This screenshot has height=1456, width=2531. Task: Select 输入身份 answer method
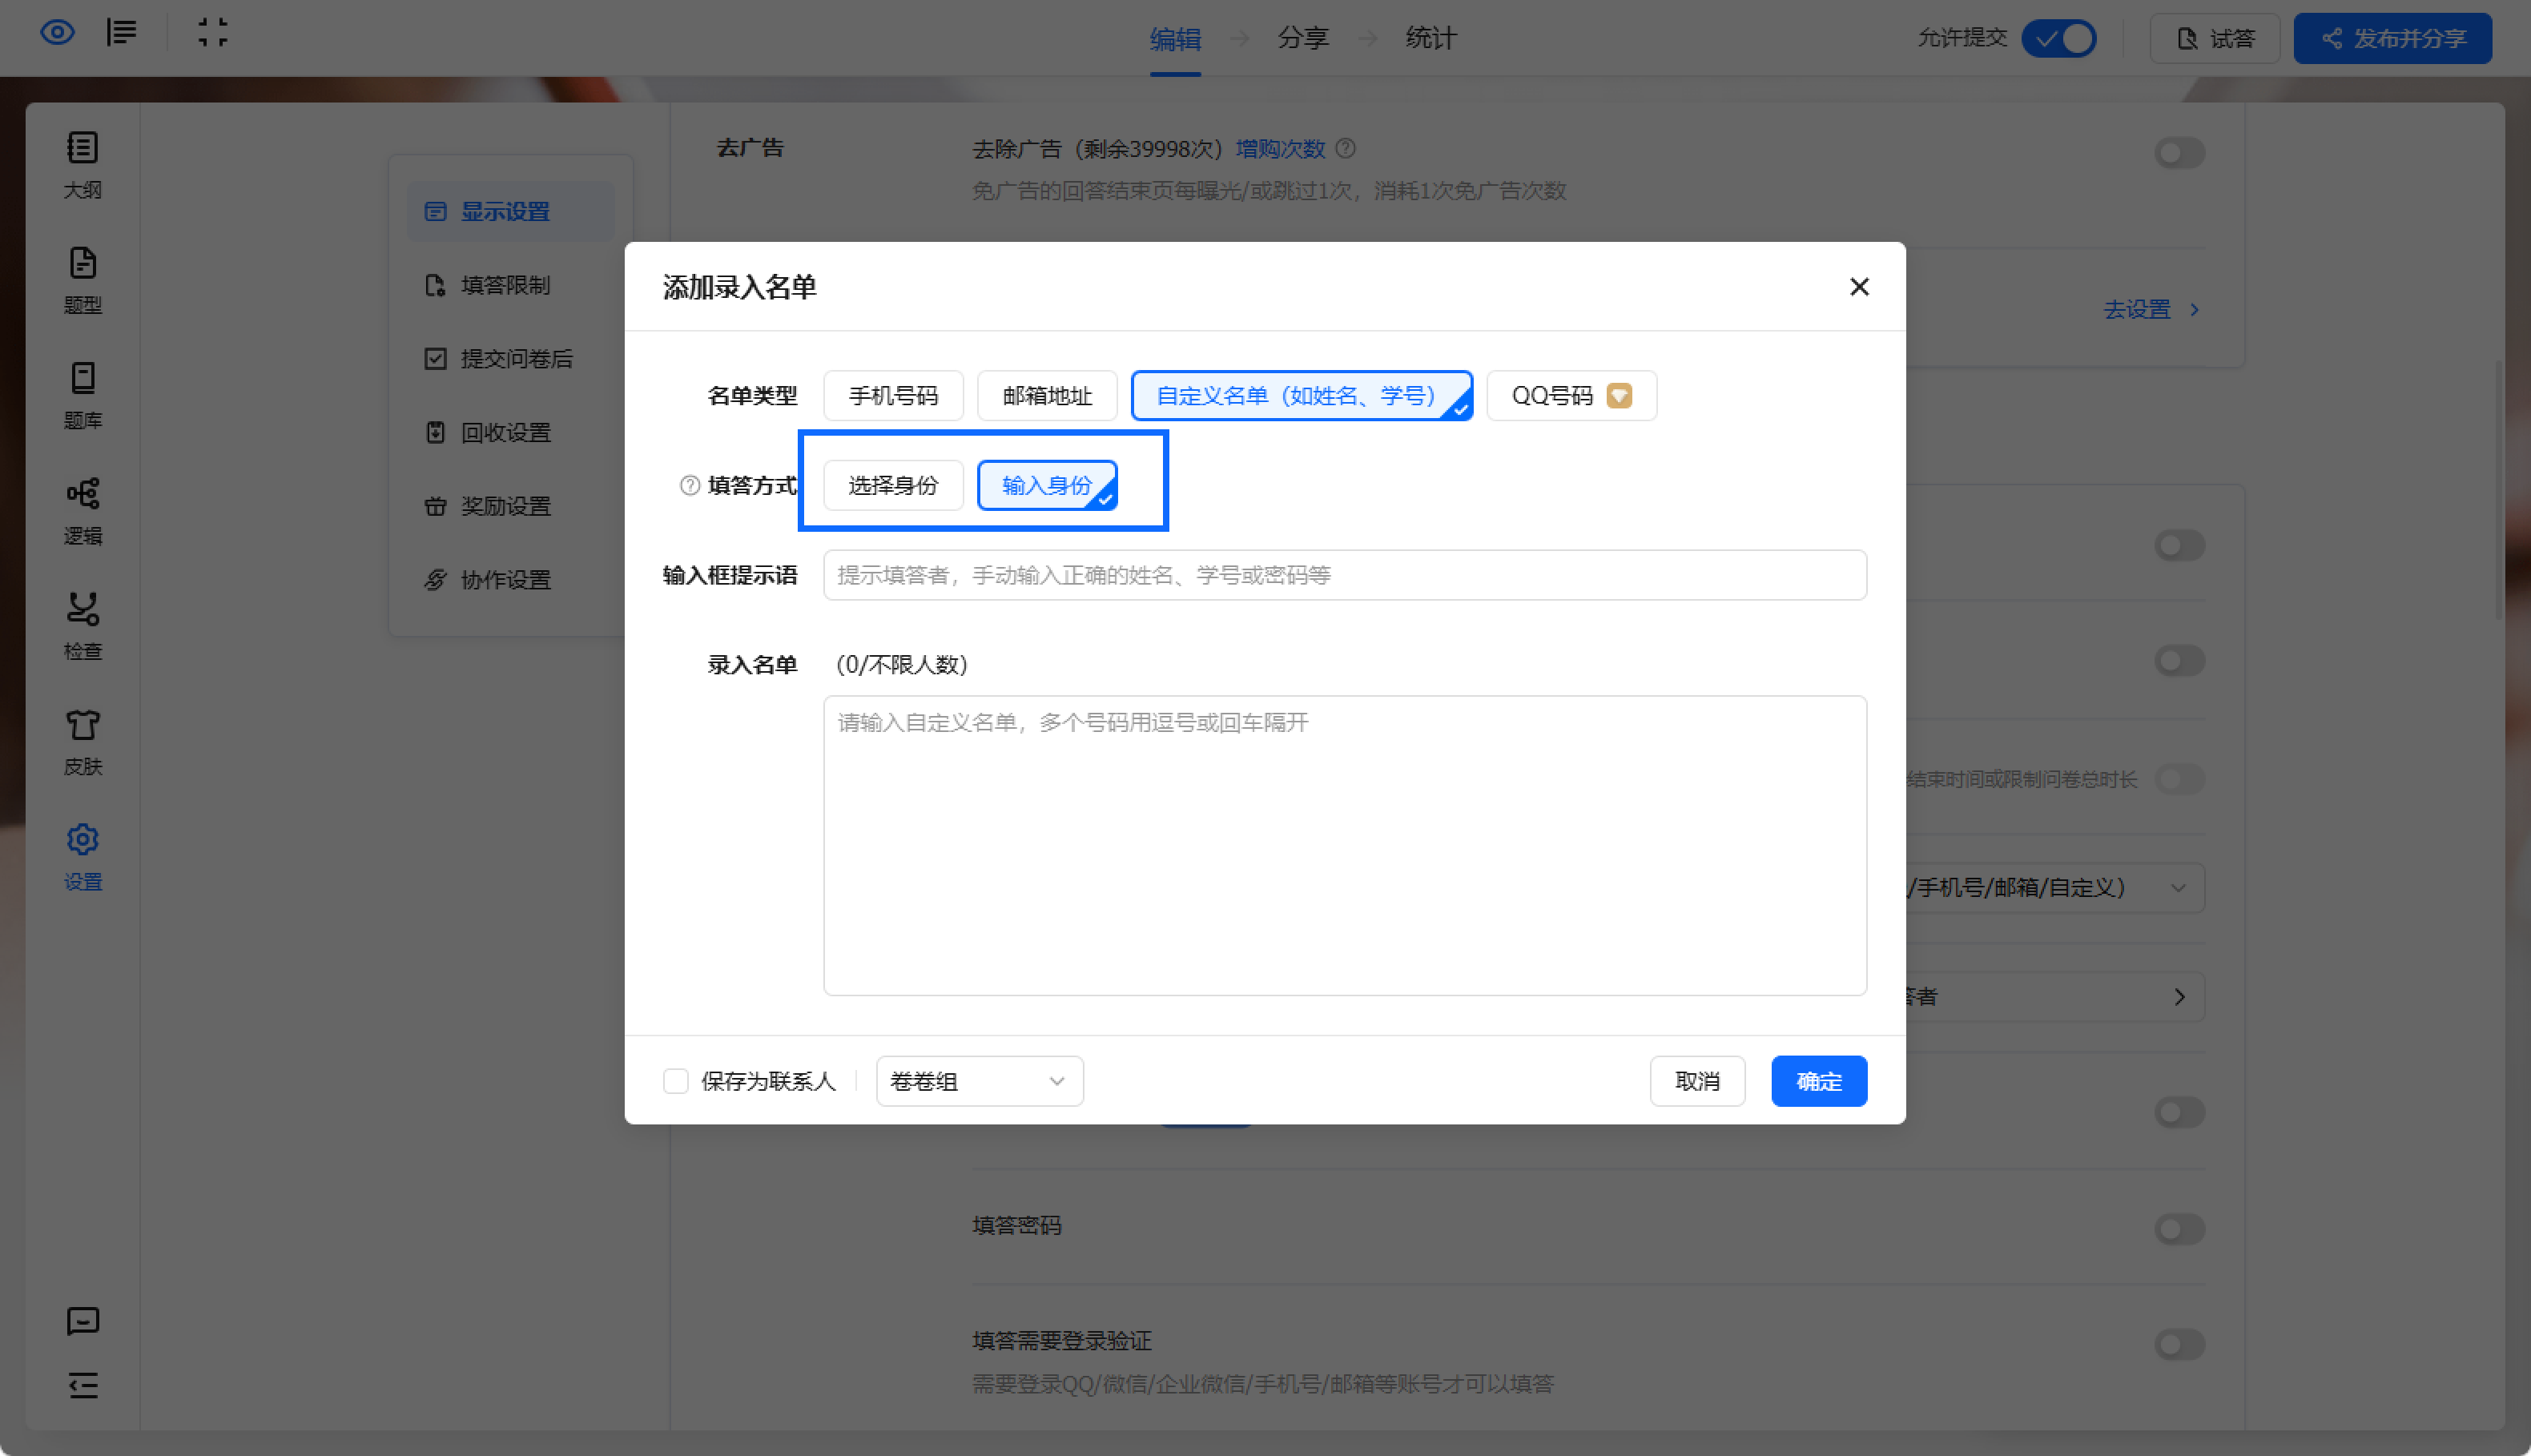click(1047, 486)
